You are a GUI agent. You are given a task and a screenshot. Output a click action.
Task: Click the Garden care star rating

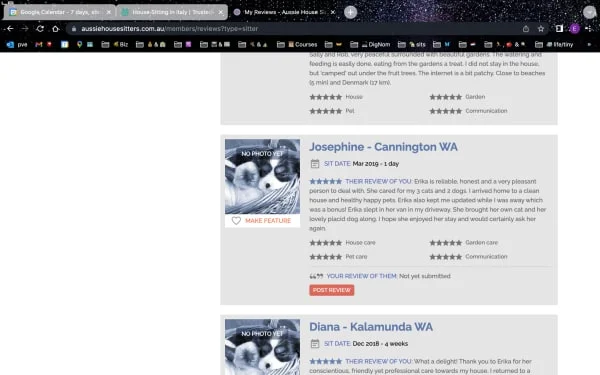point(445,243)
